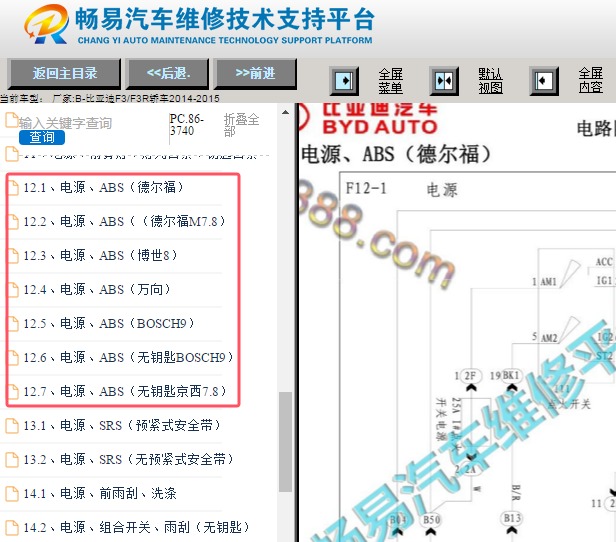This screenshot has width=616, height=542.
Task: Open 12.4、电源、ABS（万向）
Action: pos(97,289)
